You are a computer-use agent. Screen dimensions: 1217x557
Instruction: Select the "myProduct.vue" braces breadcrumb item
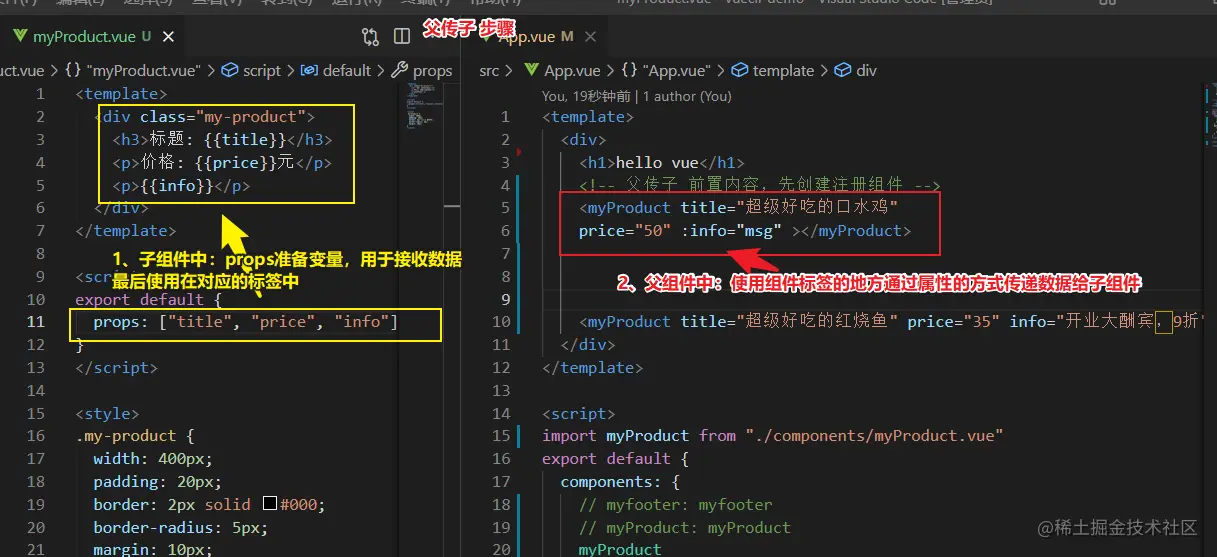coord(133,71)
